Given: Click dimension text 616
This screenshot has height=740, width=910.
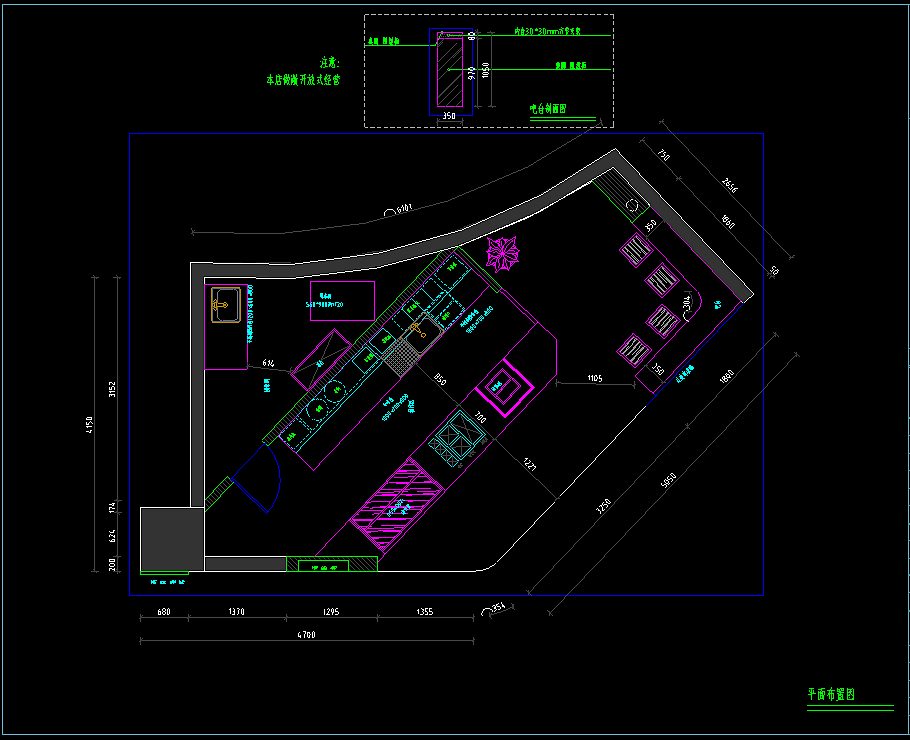Looking at the screenshot, I should pyautogui.click(x=268, y=363).
